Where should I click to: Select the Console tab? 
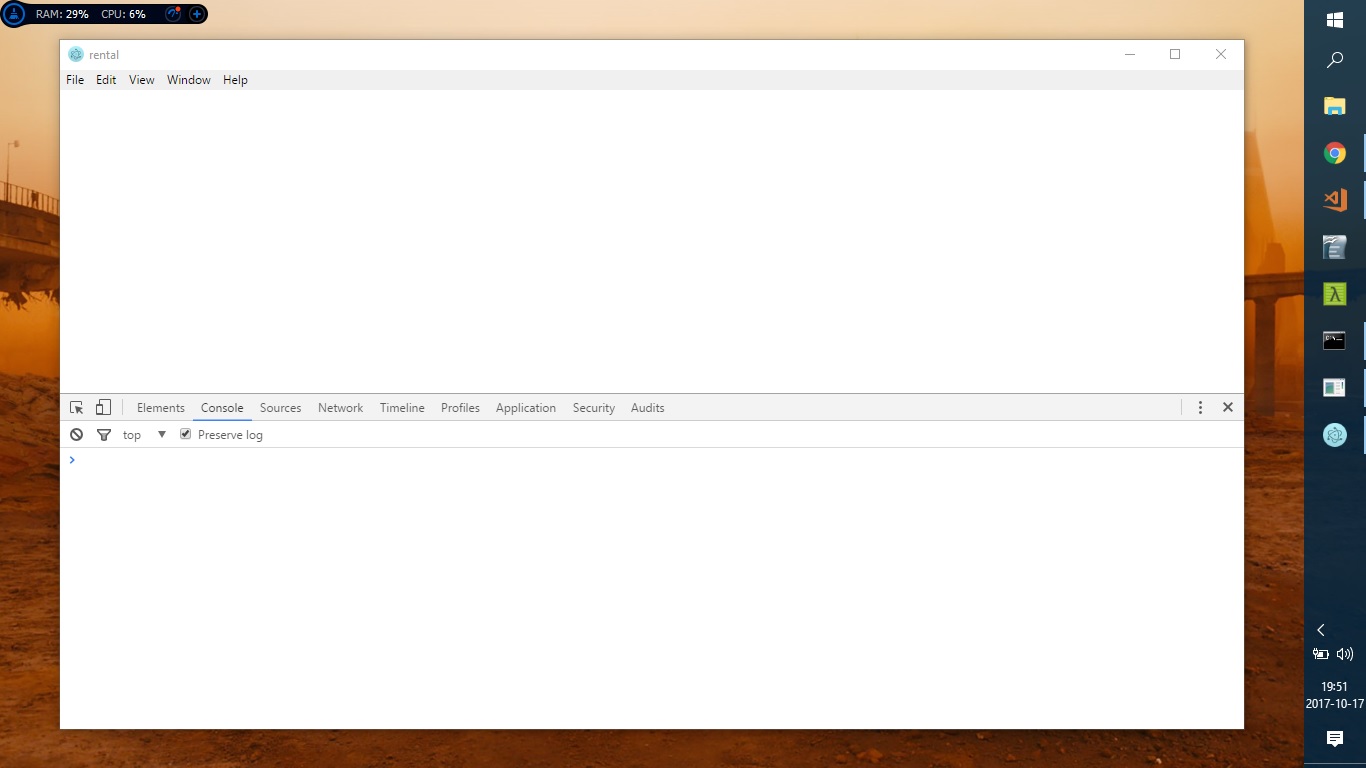click(222, 408)
